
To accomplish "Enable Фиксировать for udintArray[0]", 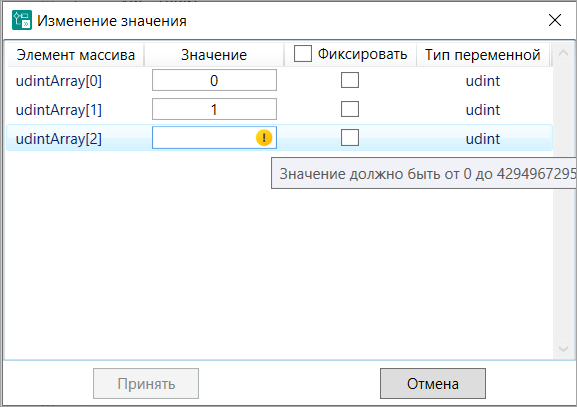I will tap(350, 80).
